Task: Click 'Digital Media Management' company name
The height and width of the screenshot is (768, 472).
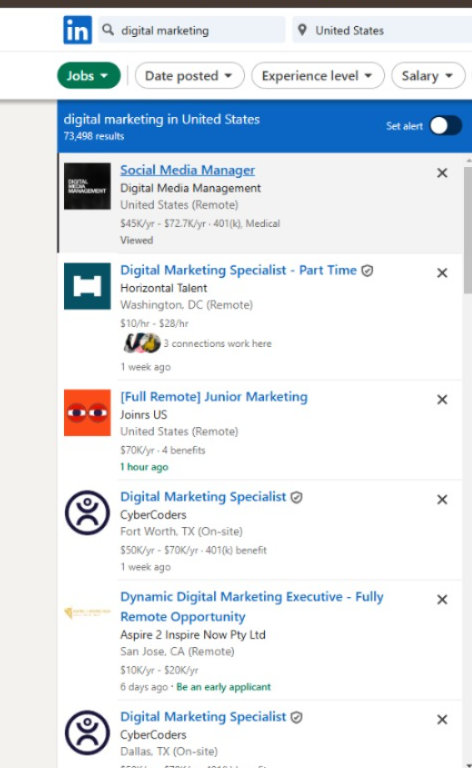Action: coord(190,188)
